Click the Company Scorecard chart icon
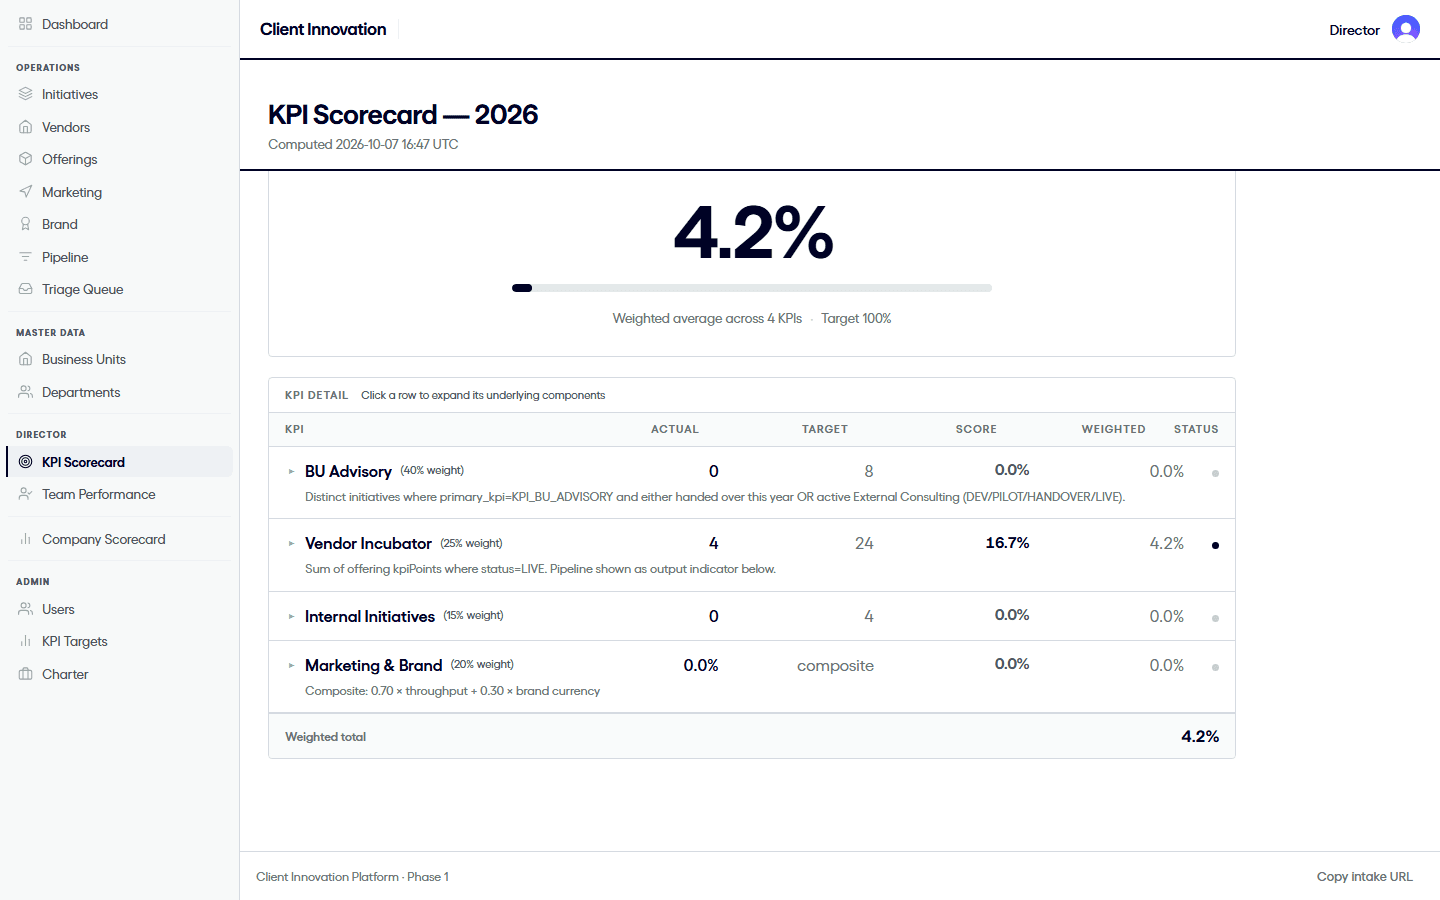 point(26,539)
